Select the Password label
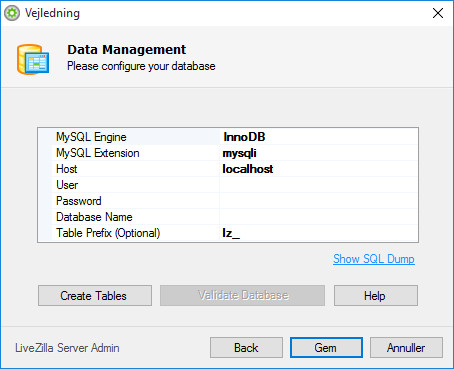 tap(79, 201)
